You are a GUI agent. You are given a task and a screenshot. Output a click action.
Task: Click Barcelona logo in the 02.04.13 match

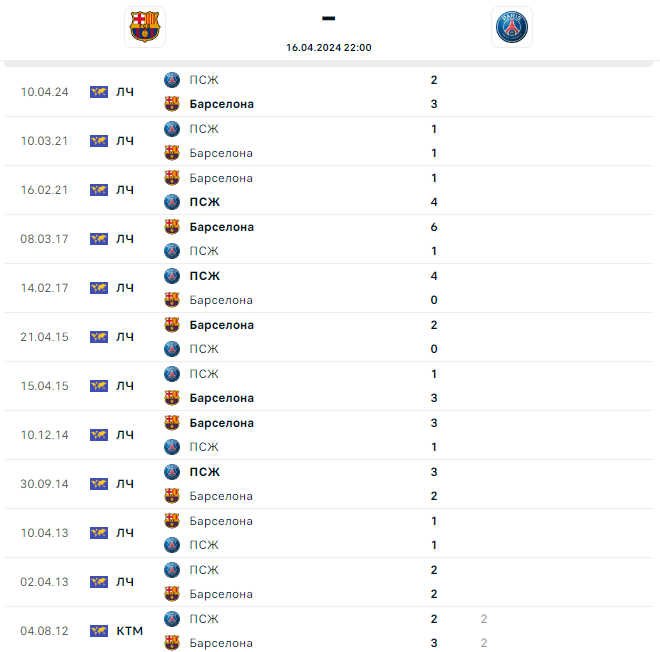tap(172, 594)
